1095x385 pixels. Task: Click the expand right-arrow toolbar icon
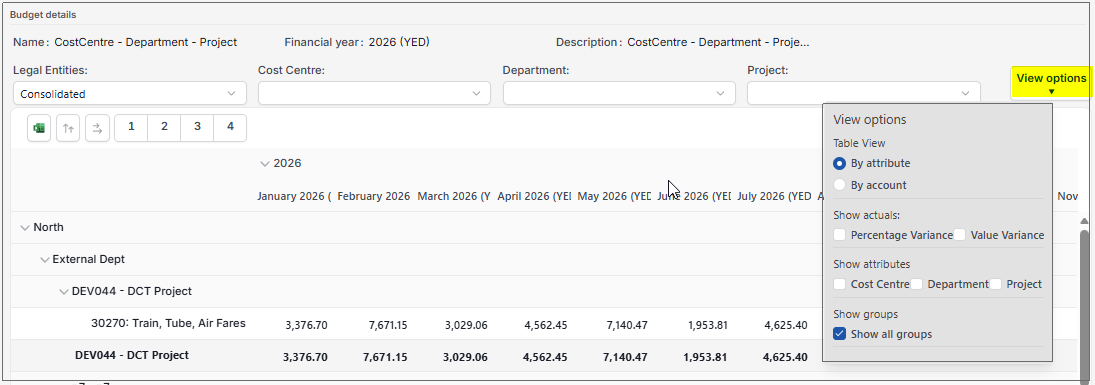point(97,128)
